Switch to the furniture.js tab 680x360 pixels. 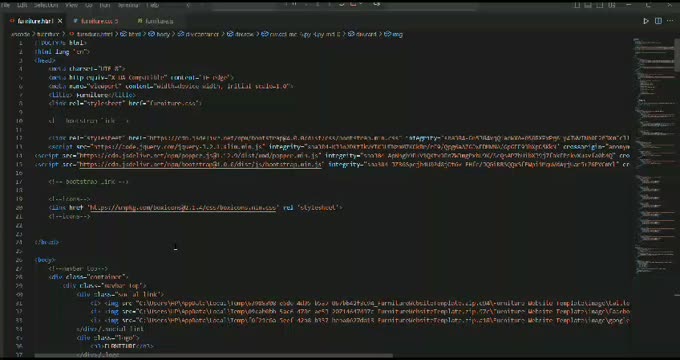(155, 21)
